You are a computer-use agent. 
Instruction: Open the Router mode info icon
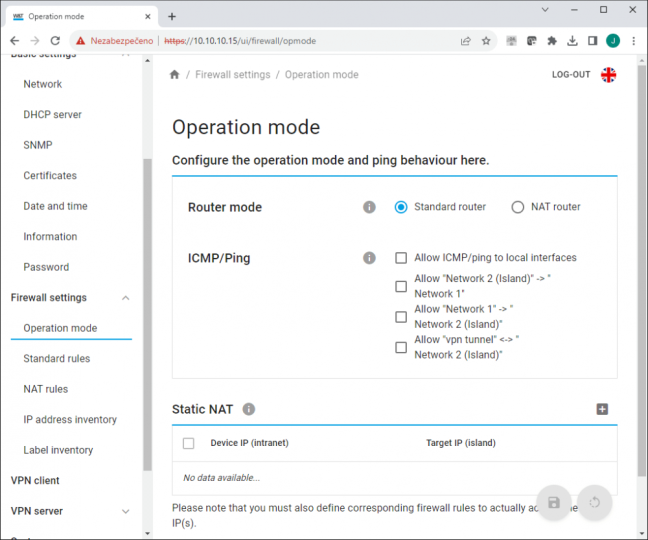[x=369, y=207]
